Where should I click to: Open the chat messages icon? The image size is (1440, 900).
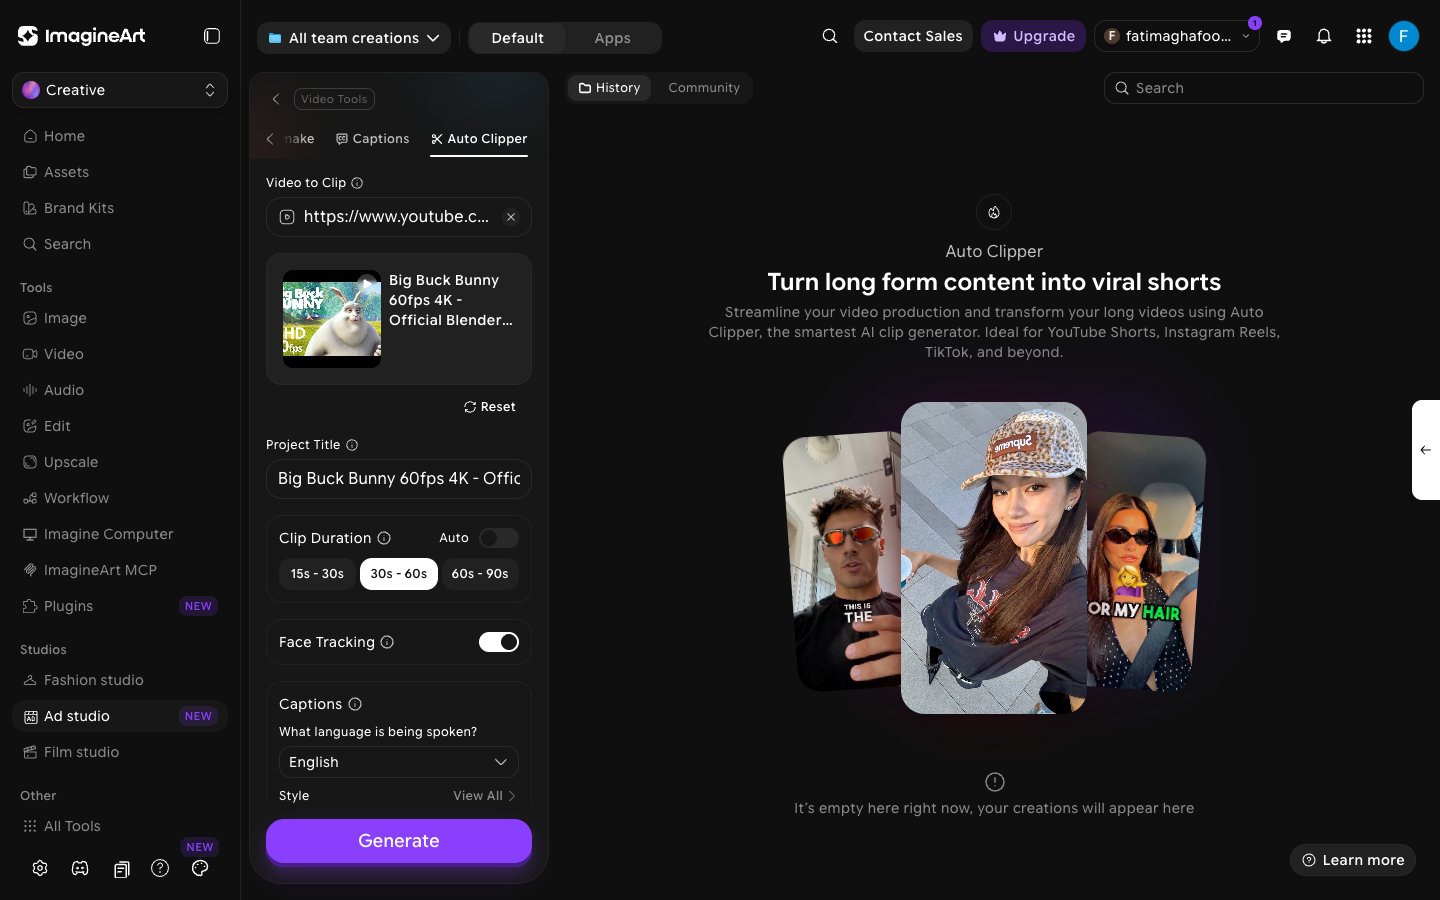(1284, 36)
